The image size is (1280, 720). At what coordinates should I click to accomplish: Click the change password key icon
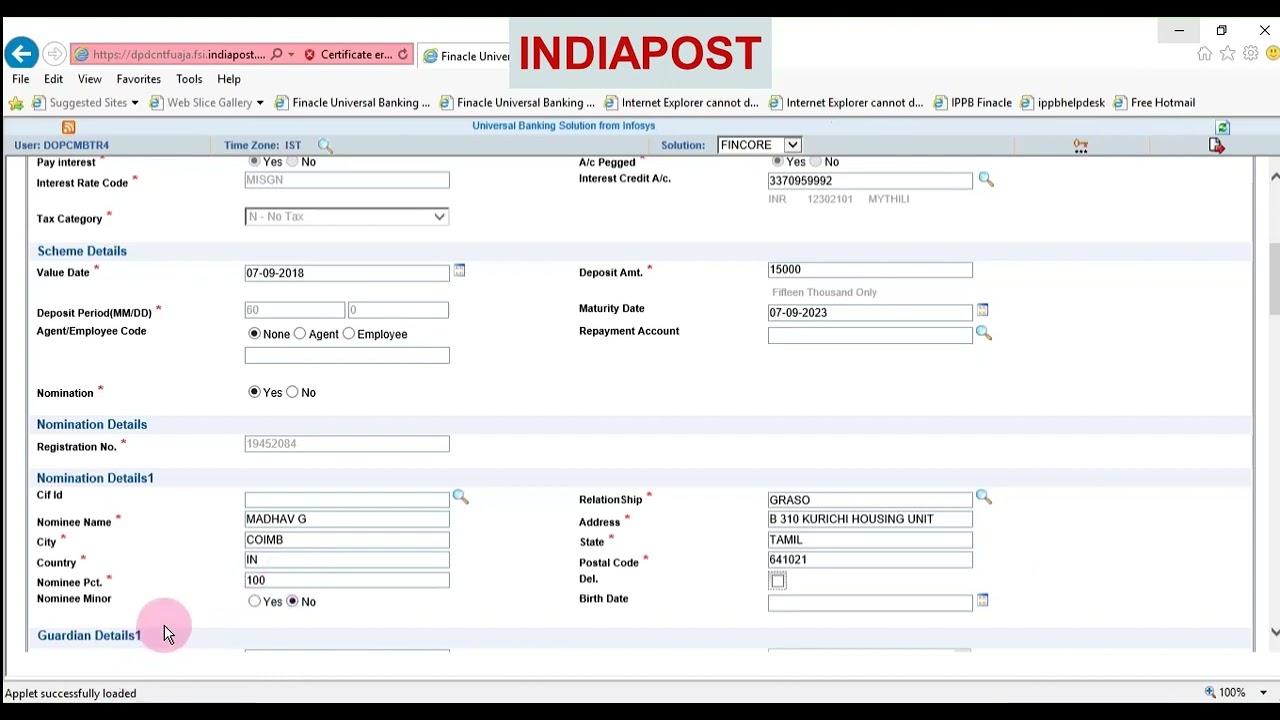[1081, 146]
